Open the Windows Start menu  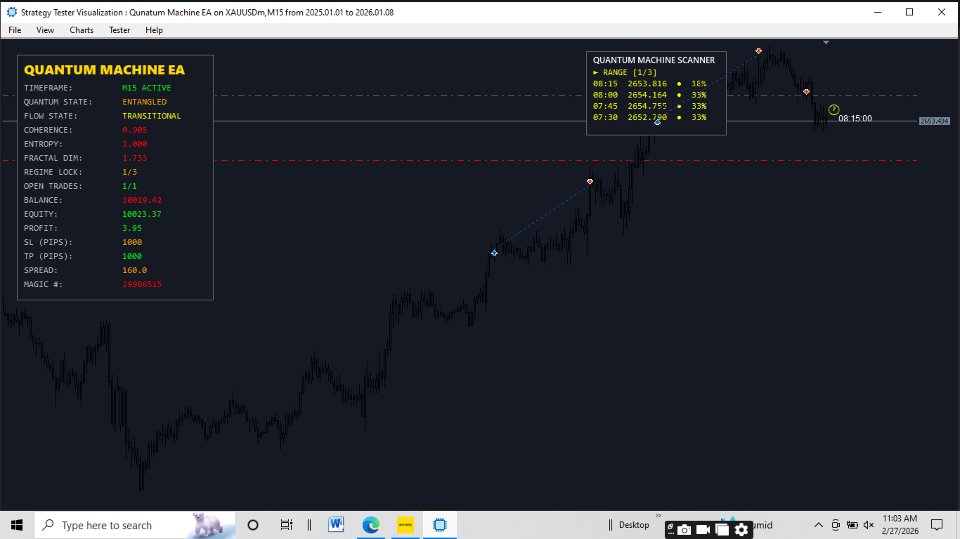click(x=17, y=525)
